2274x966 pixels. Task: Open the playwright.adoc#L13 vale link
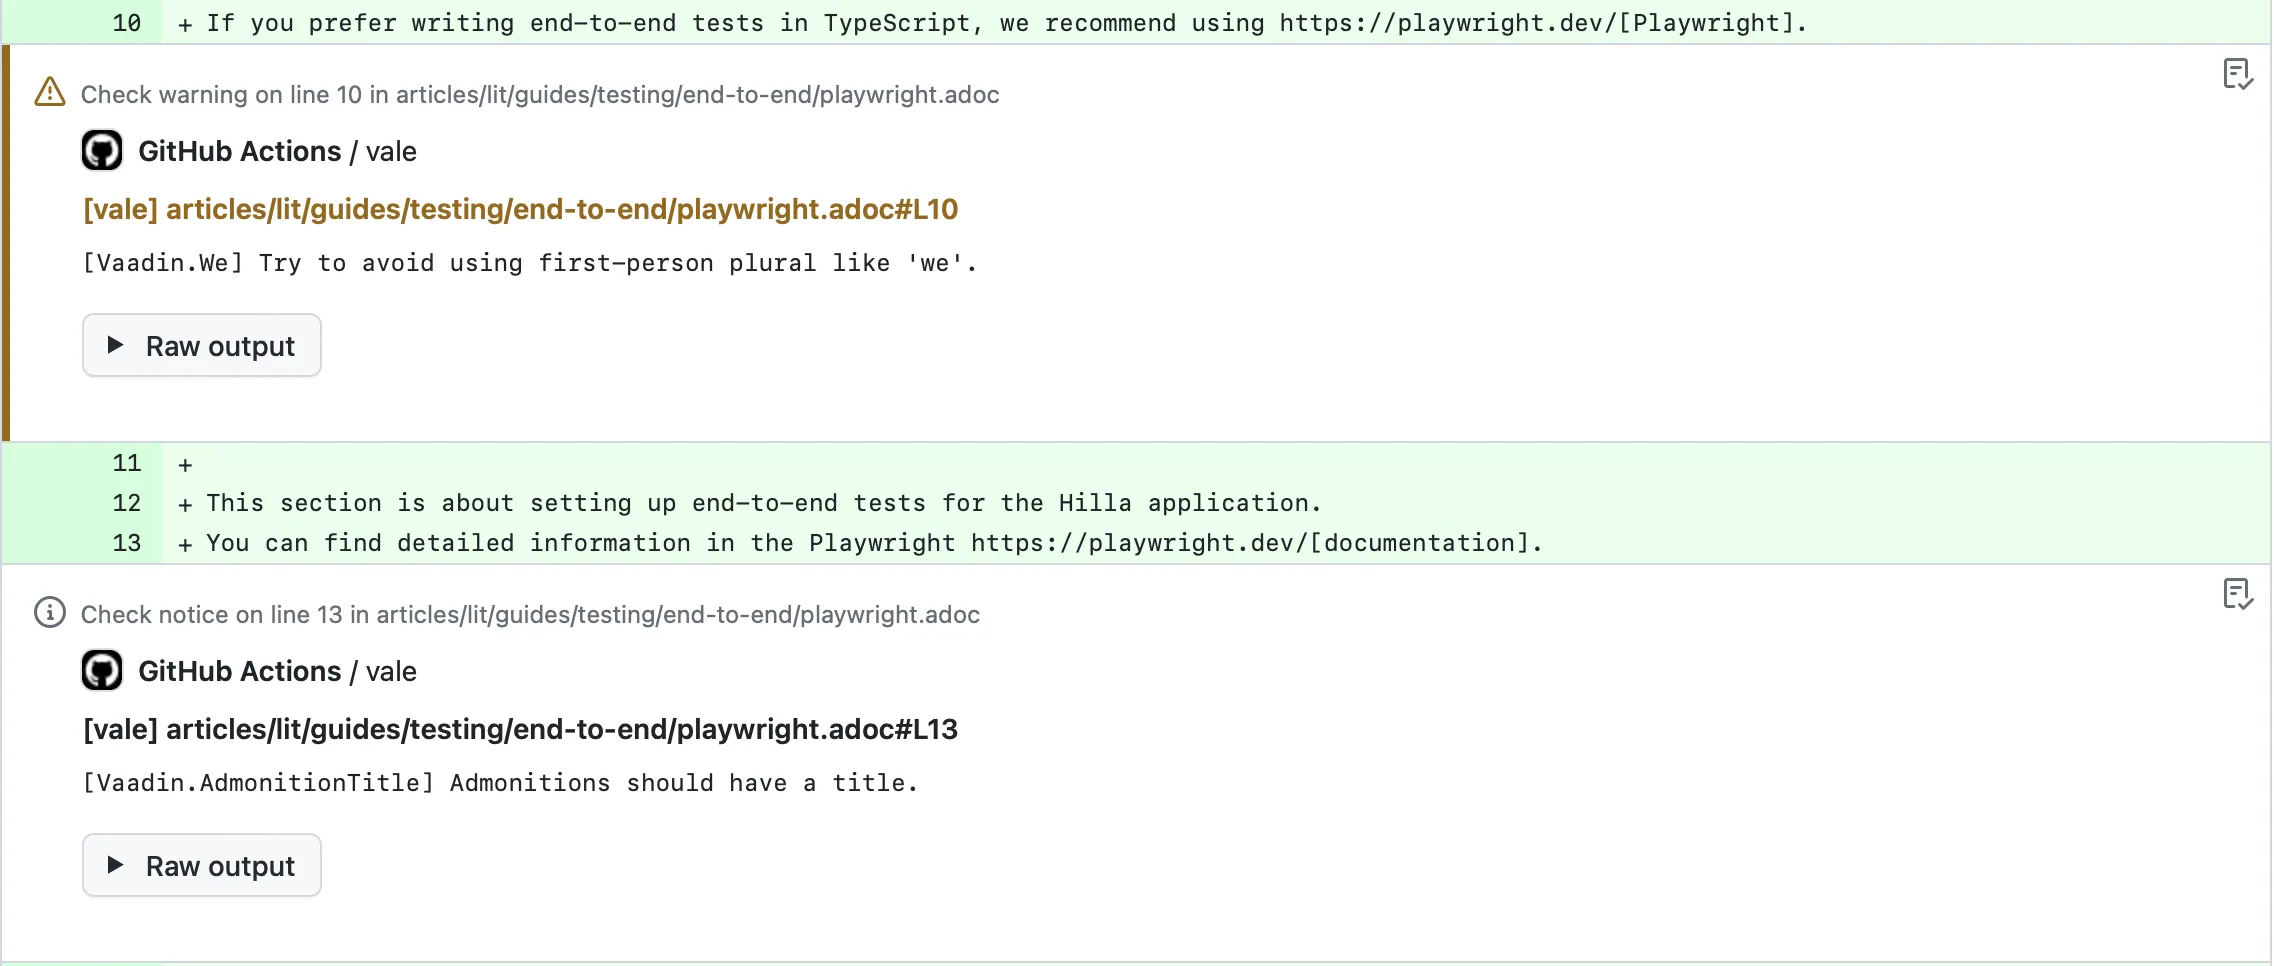click(x=518, y=729)
